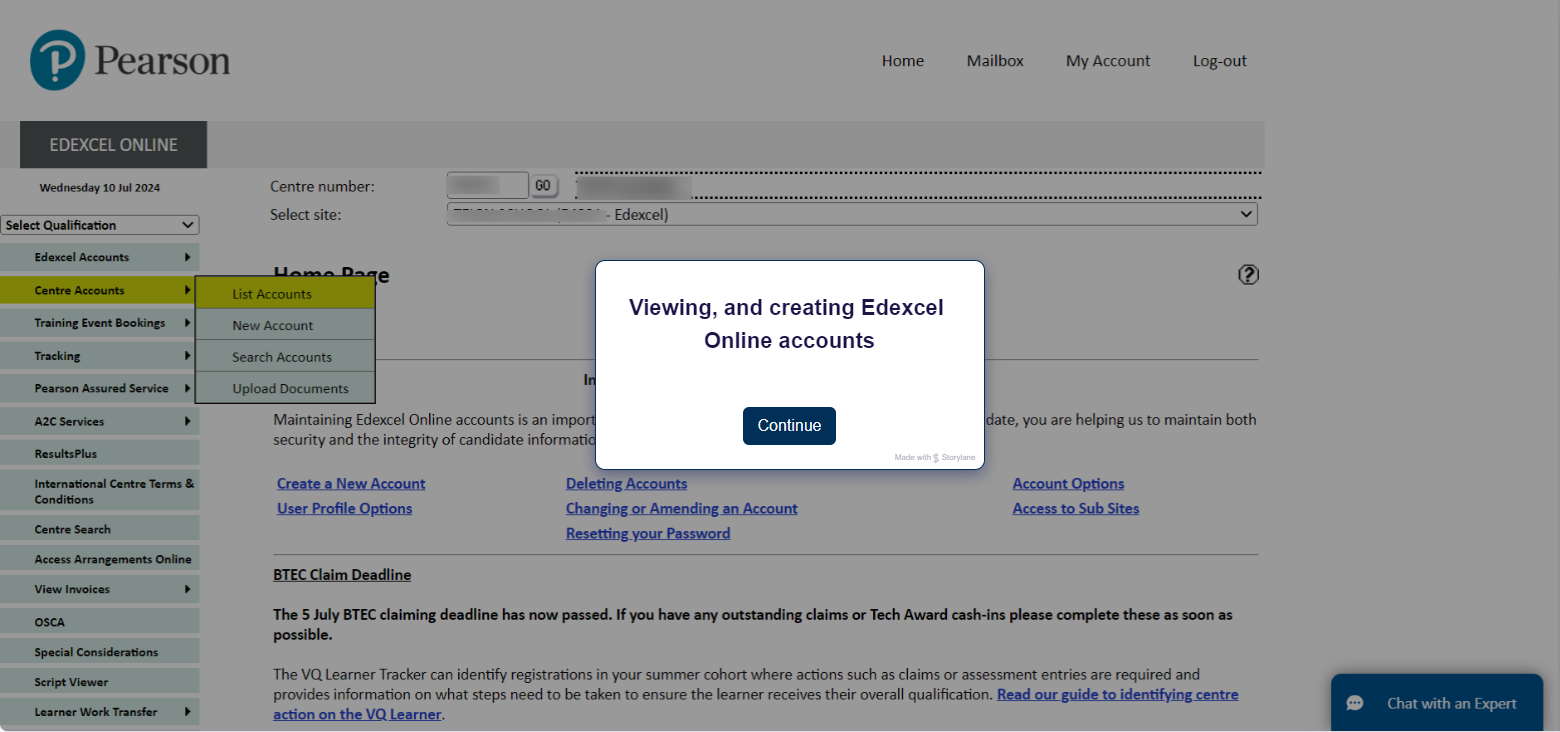Open the help question mark icon

pyautogui.click(x=1248, y=275)
